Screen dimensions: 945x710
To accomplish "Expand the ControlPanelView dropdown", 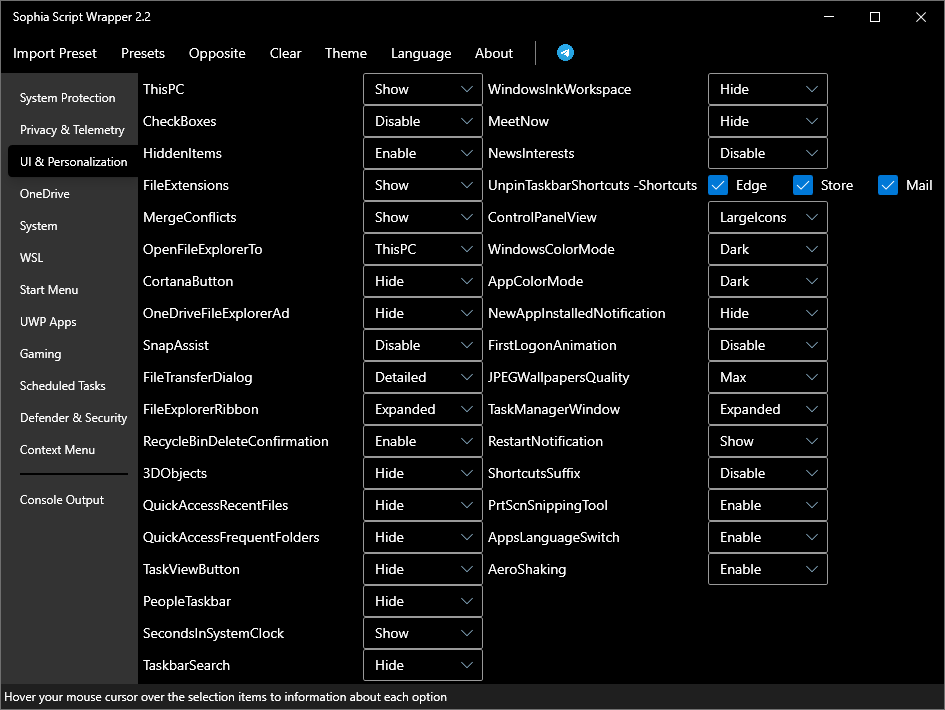I will pyautogui.click(x=767, y=217).
